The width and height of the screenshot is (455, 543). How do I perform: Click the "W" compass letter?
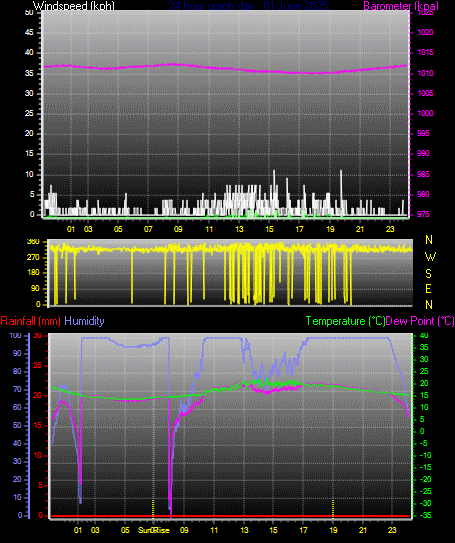(x=430, y=257)
